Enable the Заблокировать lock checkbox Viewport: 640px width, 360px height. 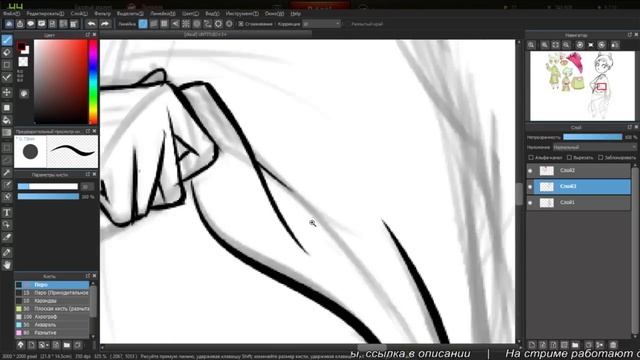point(600,157)
